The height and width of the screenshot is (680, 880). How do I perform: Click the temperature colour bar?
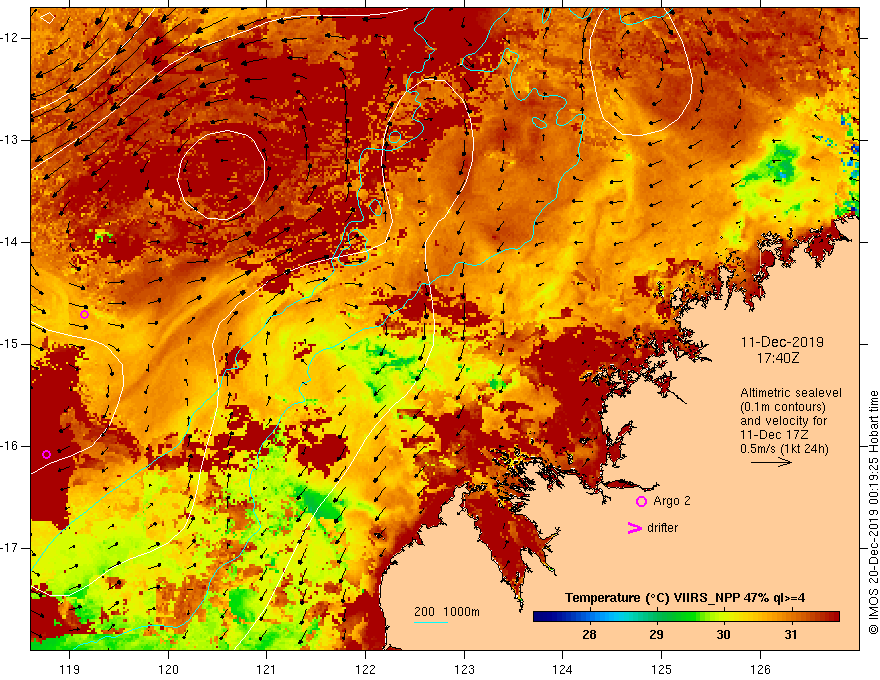[686, 617]
